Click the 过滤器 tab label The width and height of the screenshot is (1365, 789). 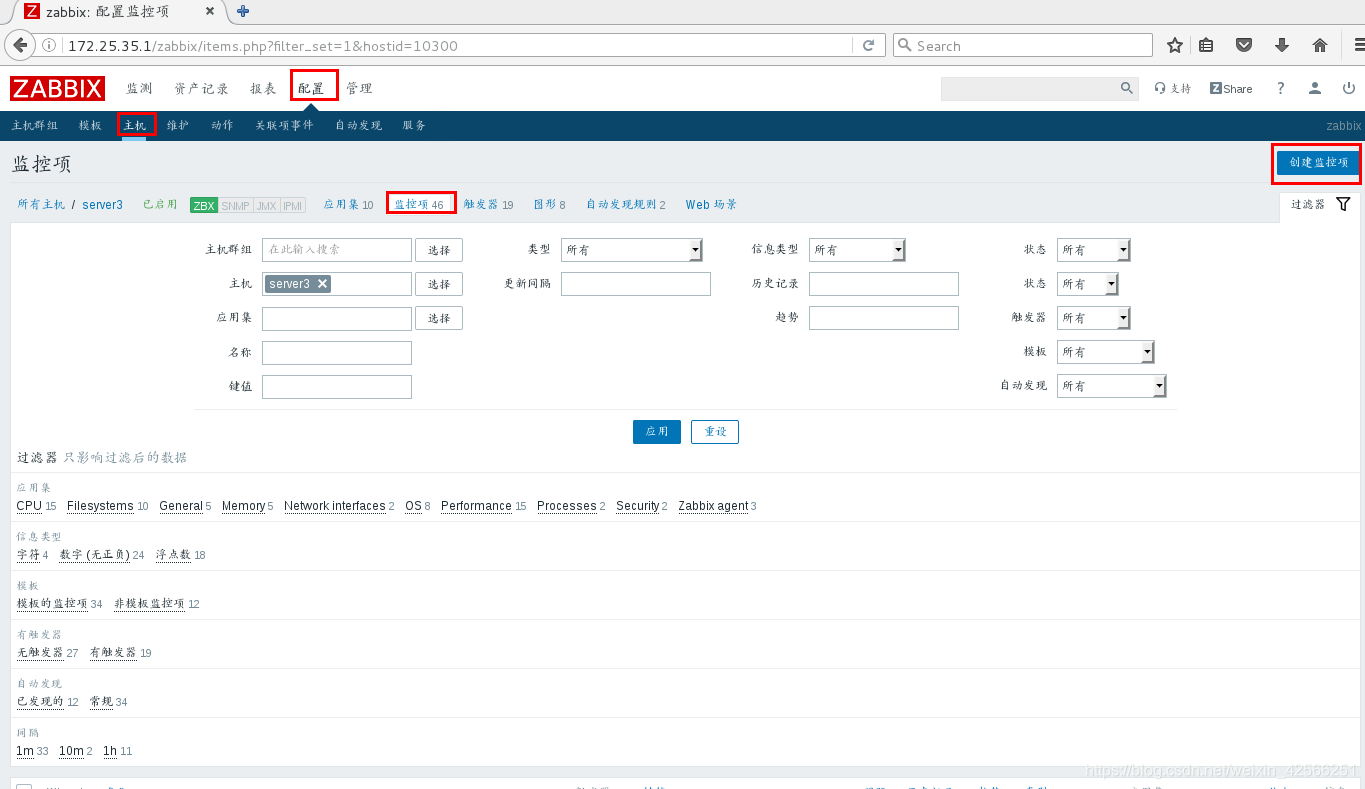[x=1308, y=204]
